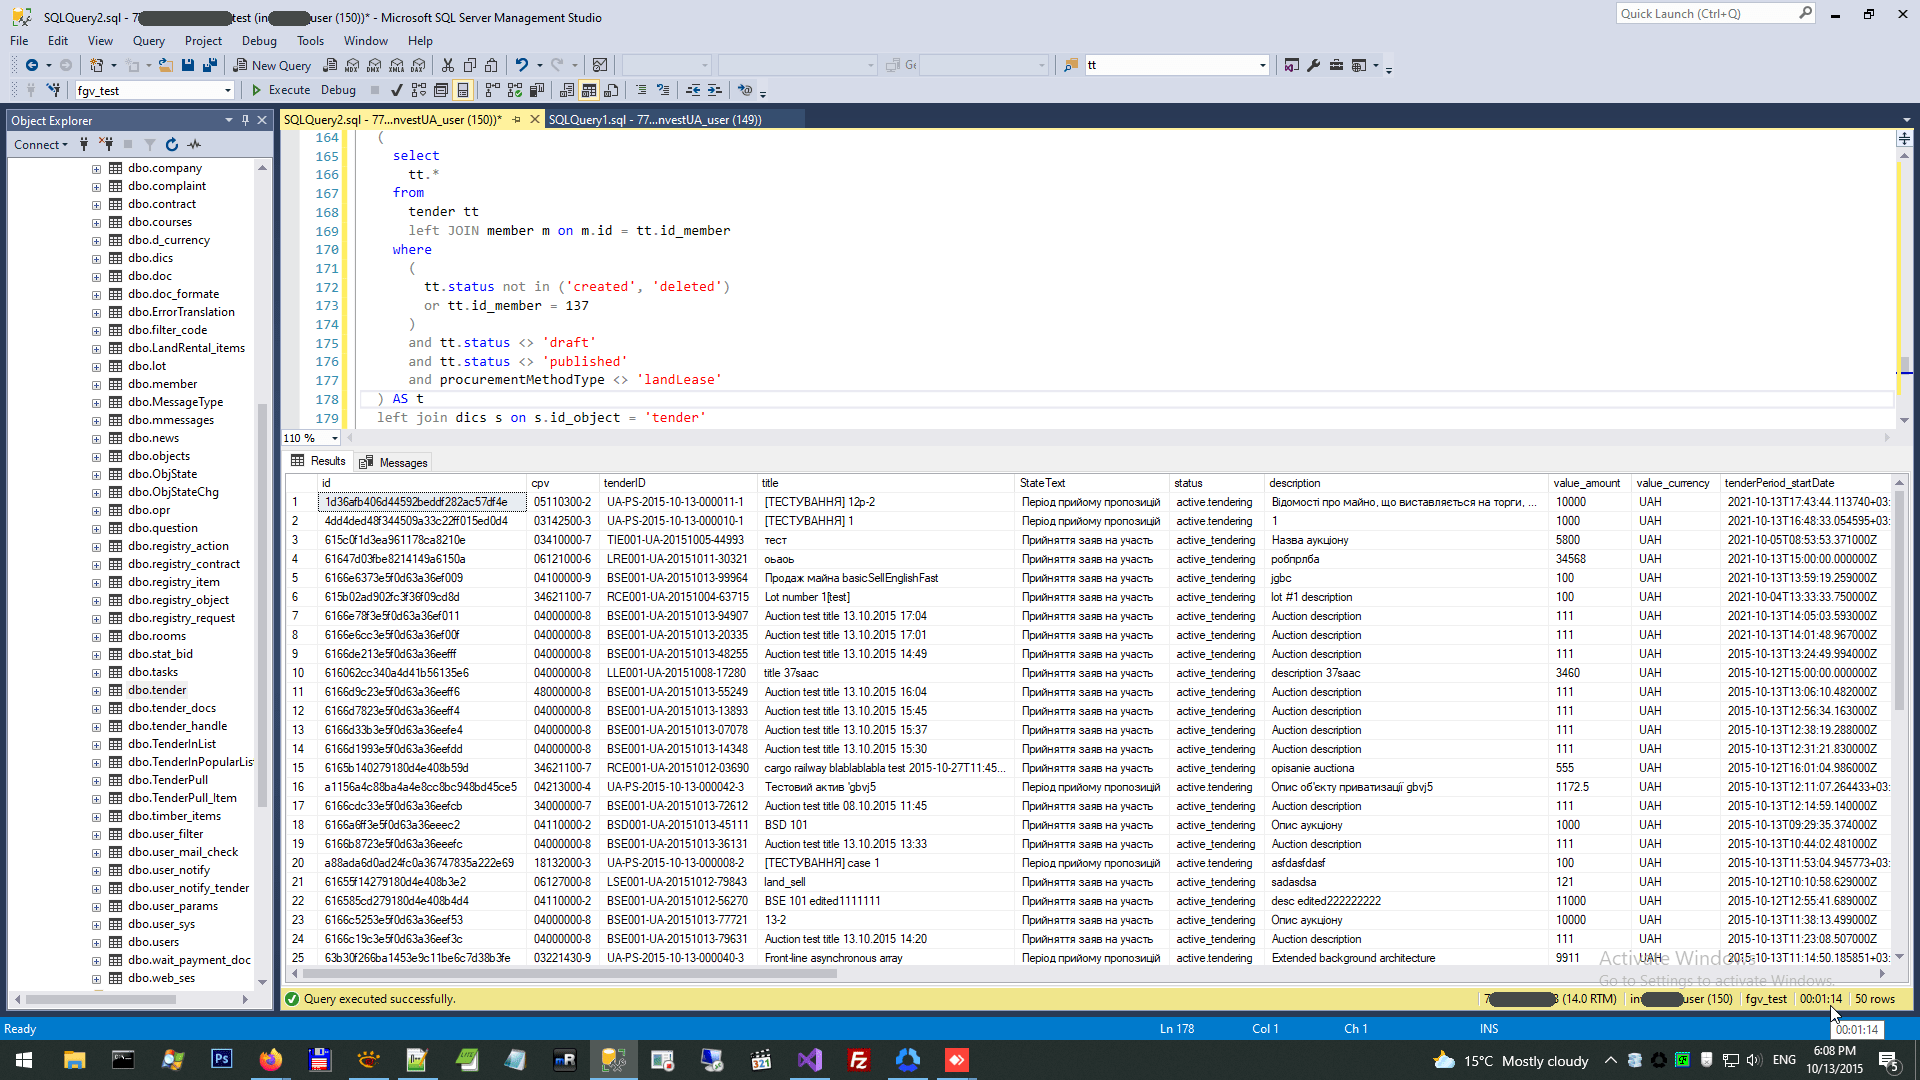The width and height of the screenshot is (1920, 1080).
Task: Click the Execute button
Action: (x=288, y=89)
